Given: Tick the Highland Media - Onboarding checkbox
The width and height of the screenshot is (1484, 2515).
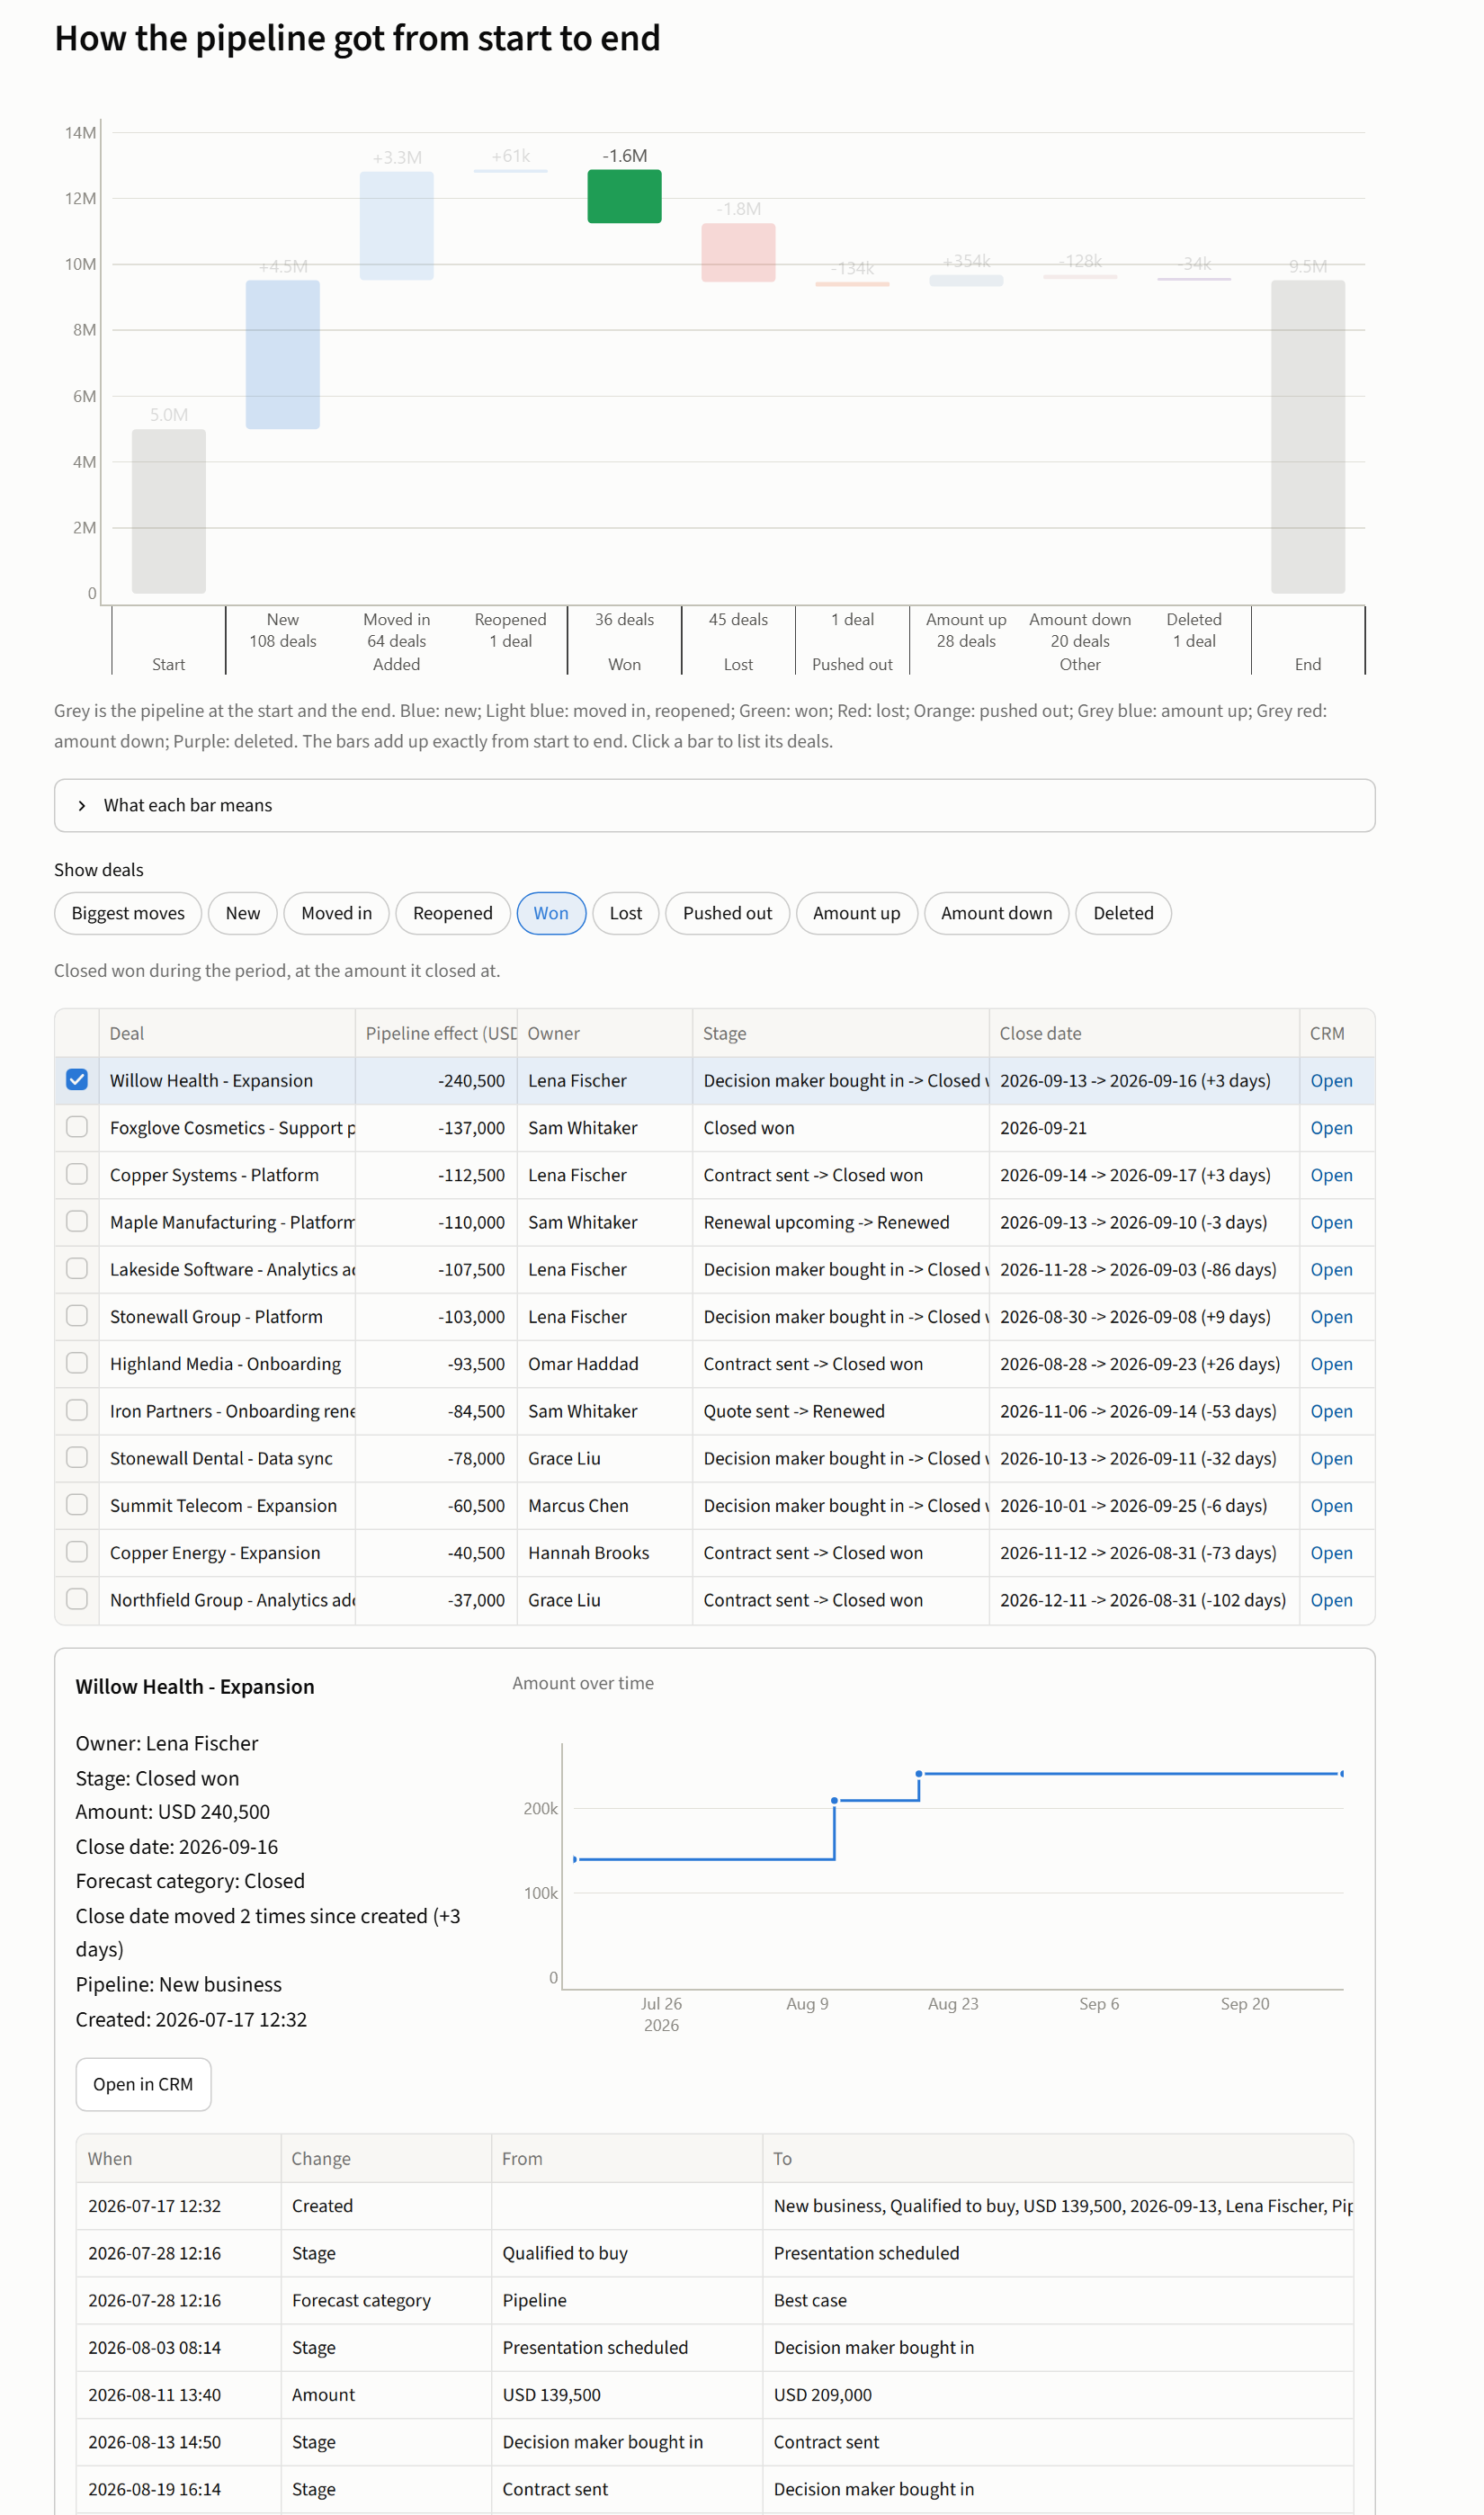Looking at the screenshot, I should pos(77,1363).
